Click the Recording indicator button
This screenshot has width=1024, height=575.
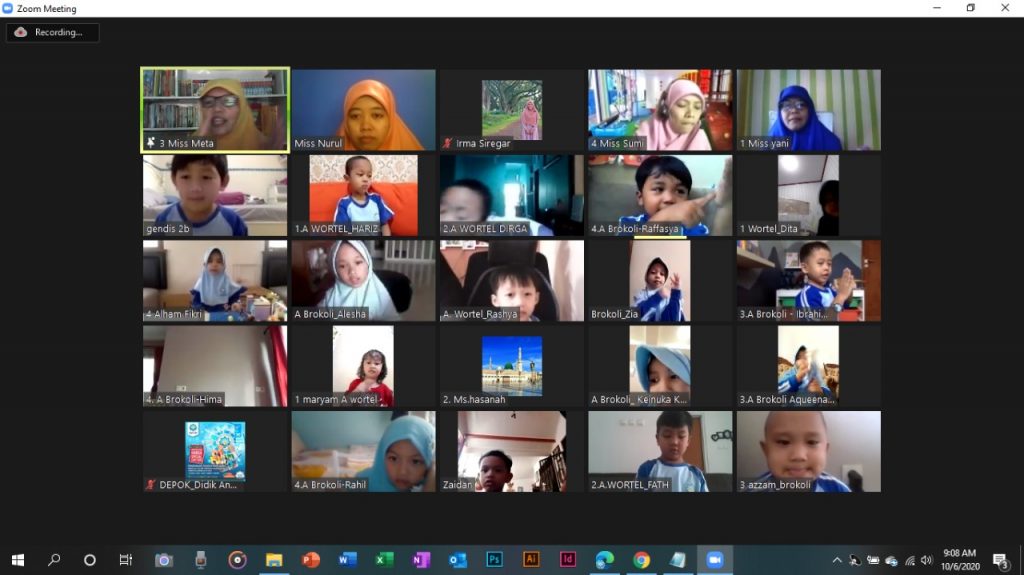pos(52,32)
